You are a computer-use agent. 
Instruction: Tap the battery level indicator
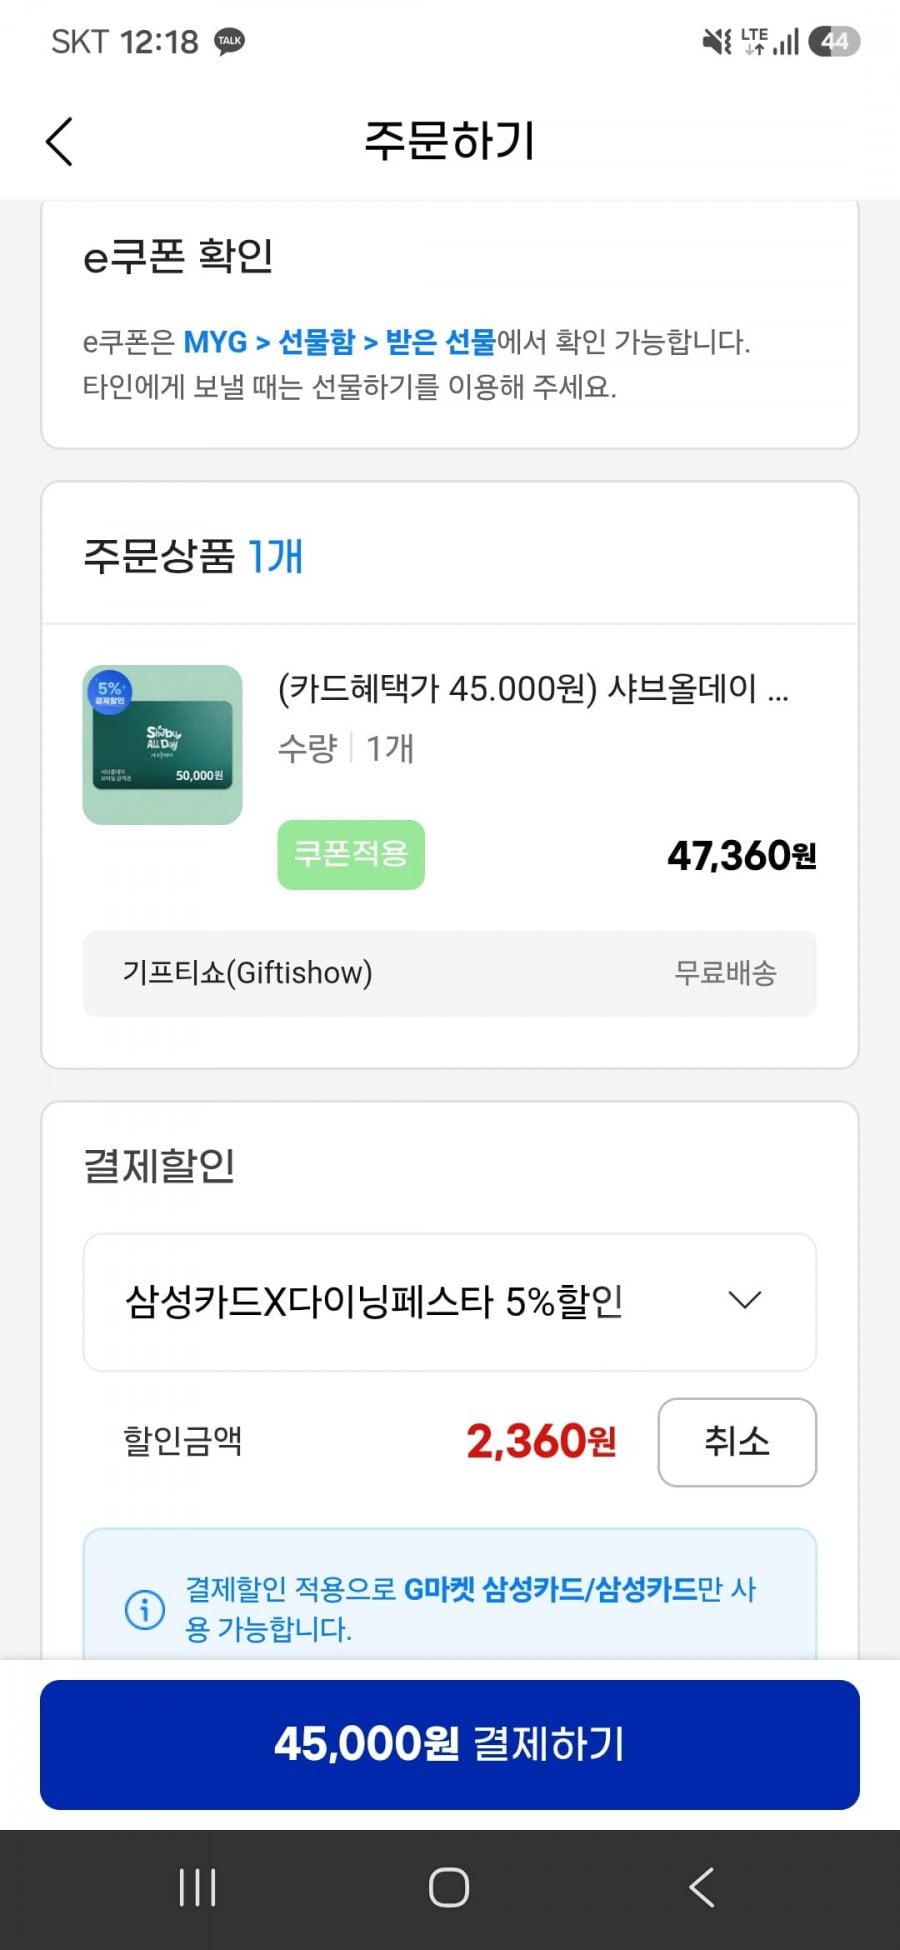coord(834,42)
